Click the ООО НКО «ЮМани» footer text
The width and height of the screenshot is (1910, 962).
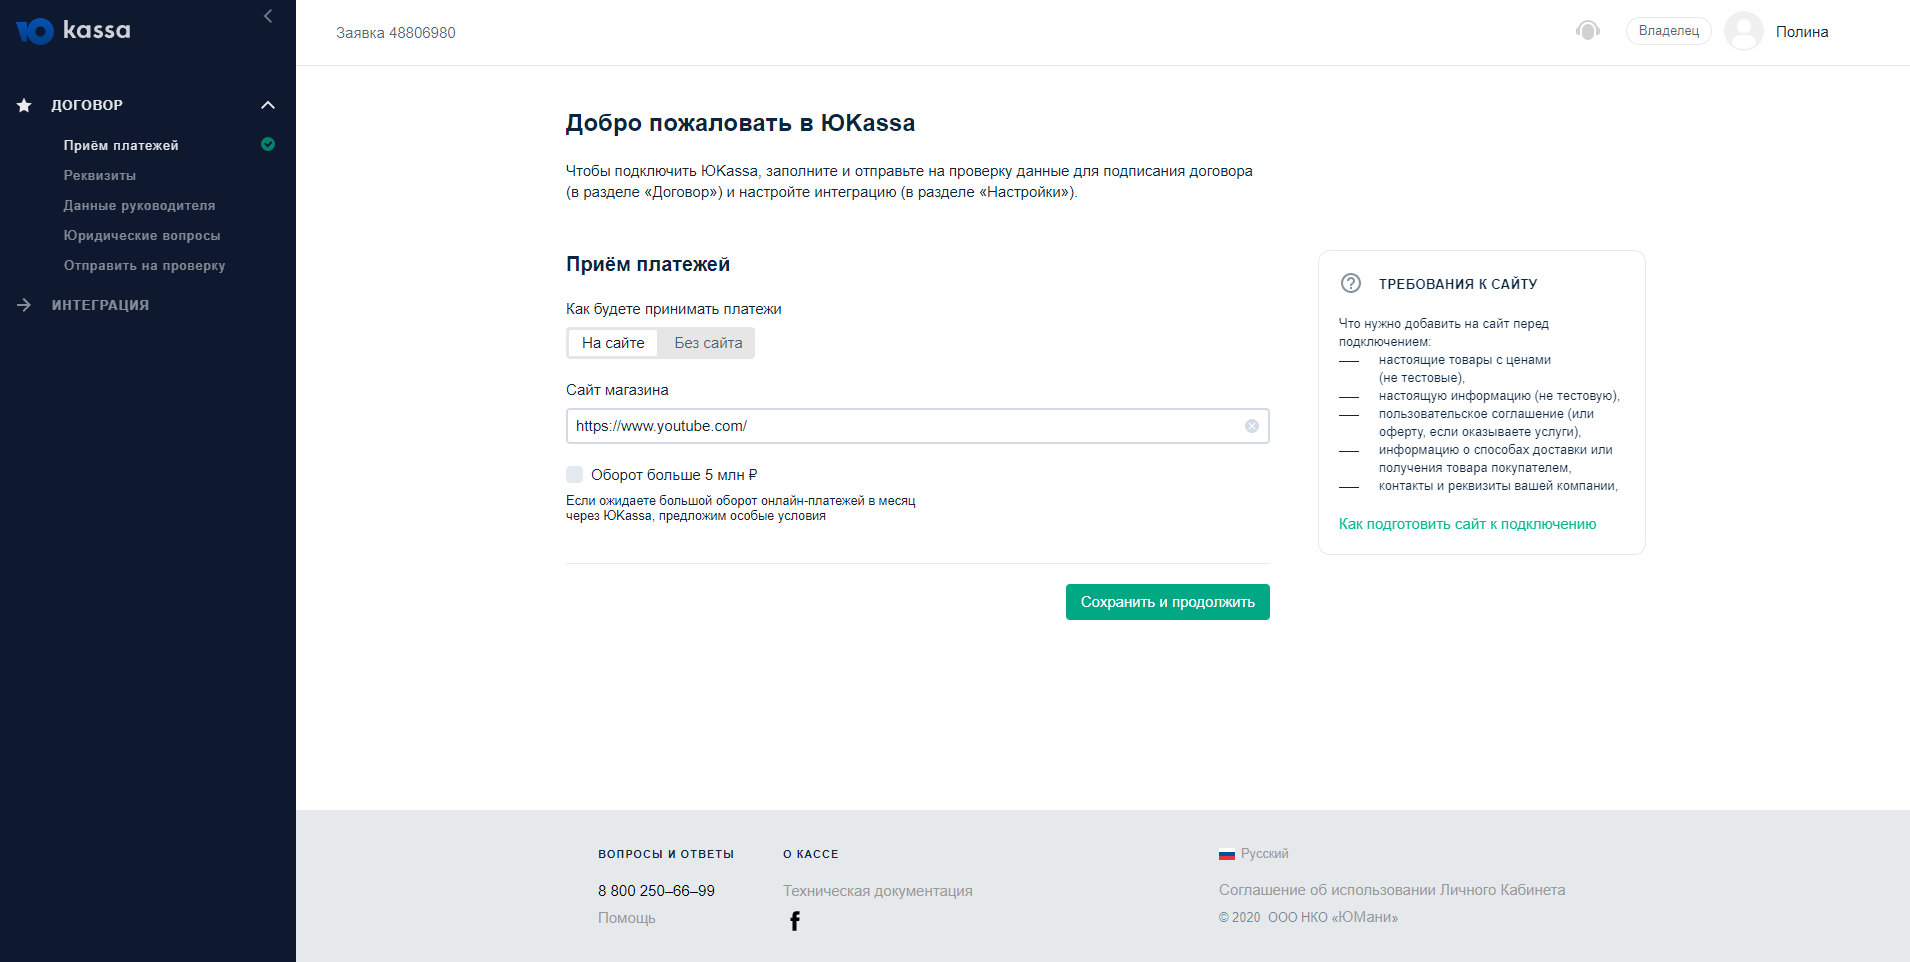pyautogui.click(x=1333, y=918)
